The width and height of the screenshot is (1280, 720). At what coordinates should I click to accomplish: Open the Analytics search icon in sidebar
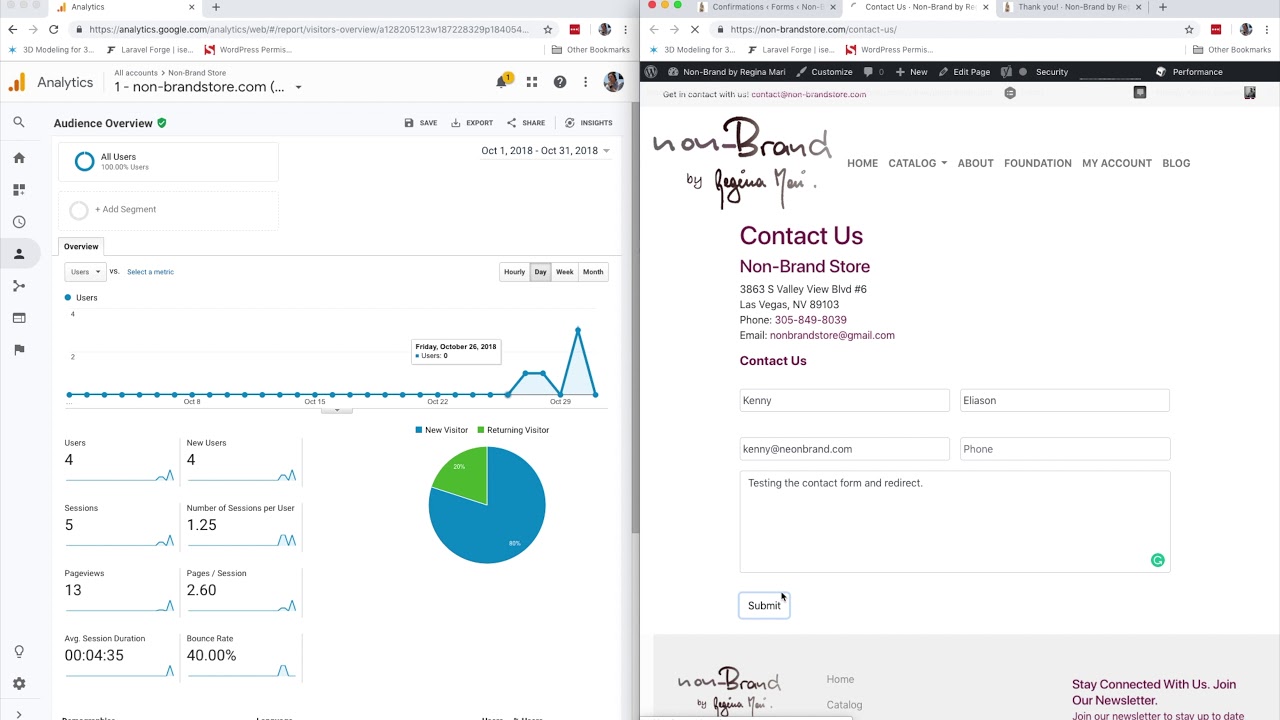(18, 122)
